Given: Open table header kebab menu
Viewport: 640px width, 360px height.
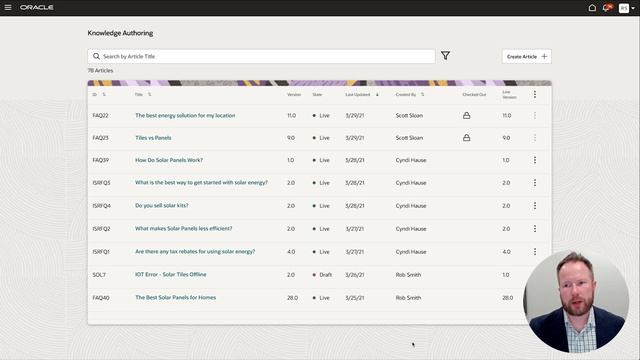Looking at the screenshot, I should [x=535, y=94].
